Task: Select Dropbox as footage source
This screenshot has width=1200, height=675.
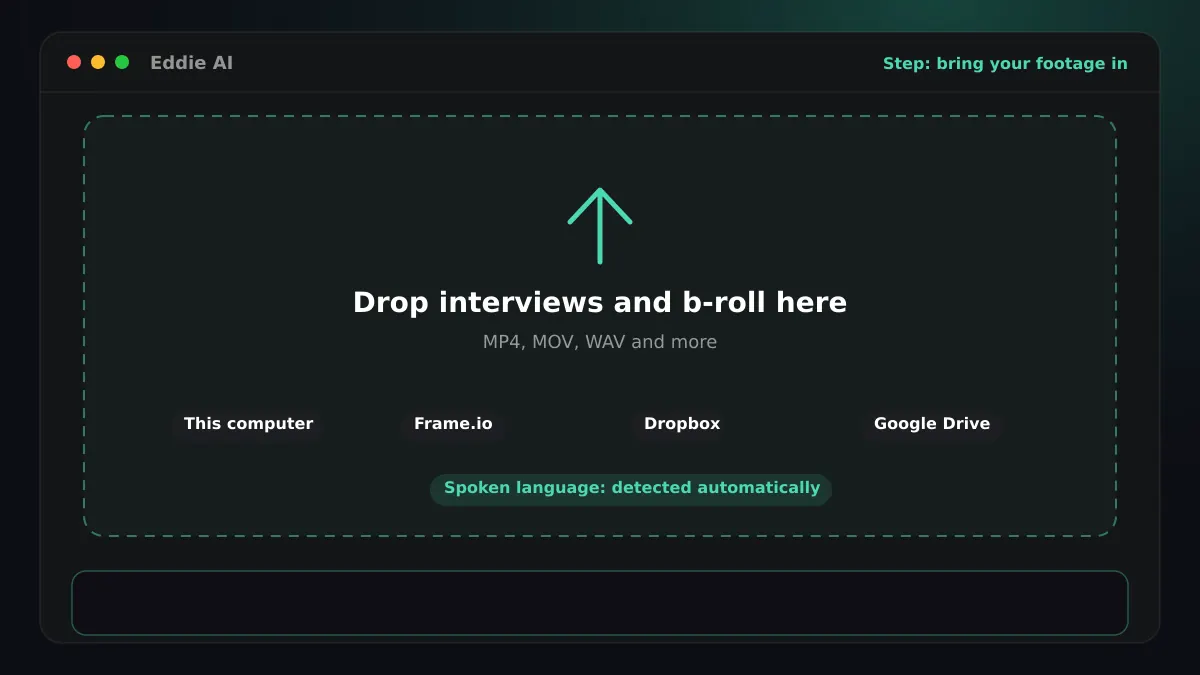Action: [682, 424]
